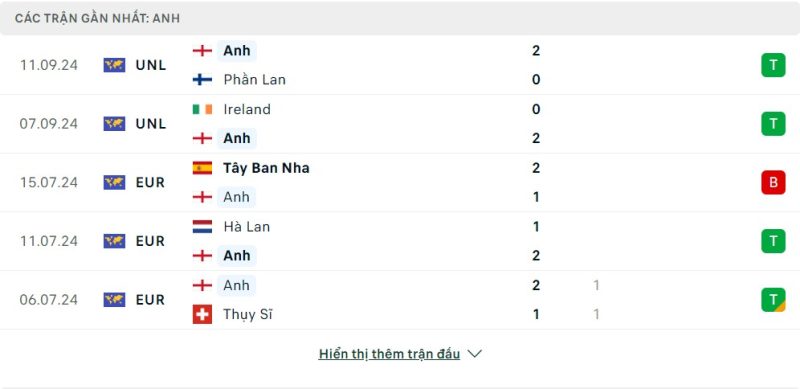The width and height of the screenshot is (800, 389).
Task: Open the Tây Ban Nha team link
Action: [266, 168]
